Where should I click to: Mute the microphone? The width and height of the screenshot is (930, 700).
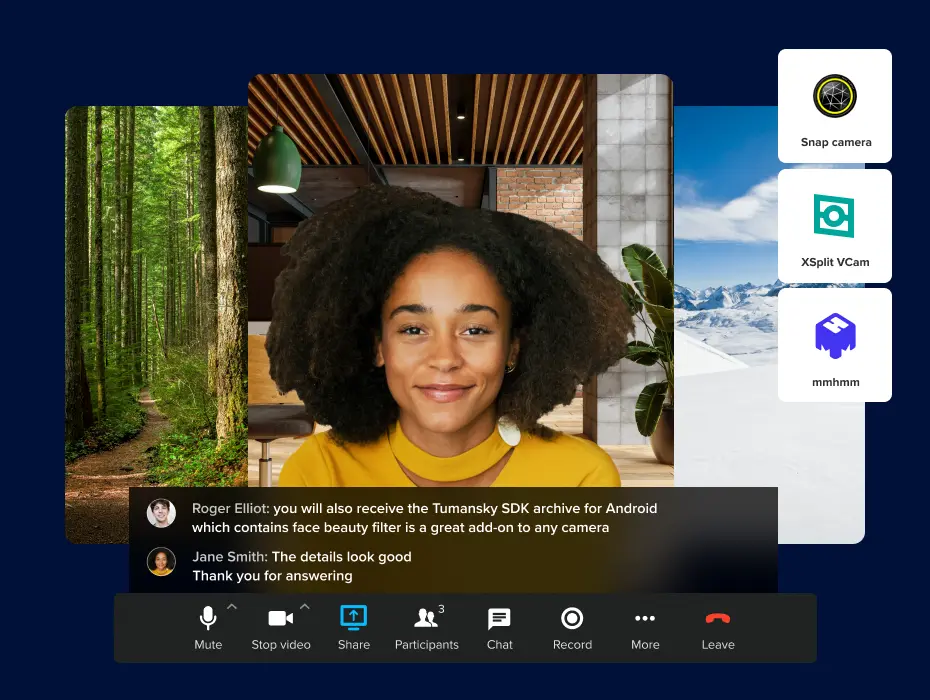click(208, 618)
